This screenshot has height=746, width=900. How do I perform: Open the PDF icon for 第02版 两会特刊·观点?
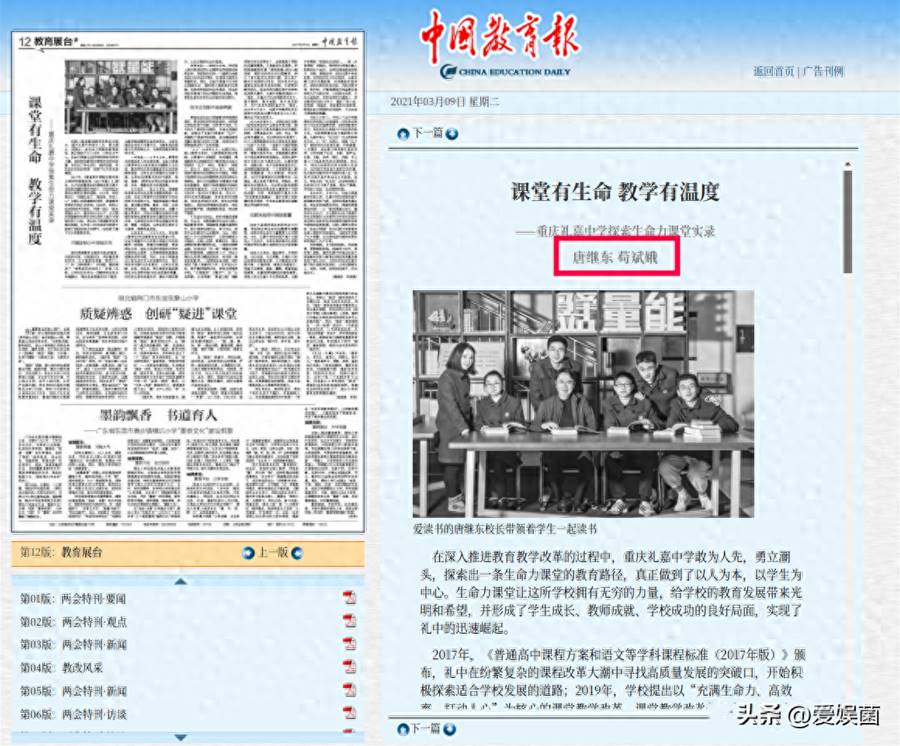coord(350,621)
